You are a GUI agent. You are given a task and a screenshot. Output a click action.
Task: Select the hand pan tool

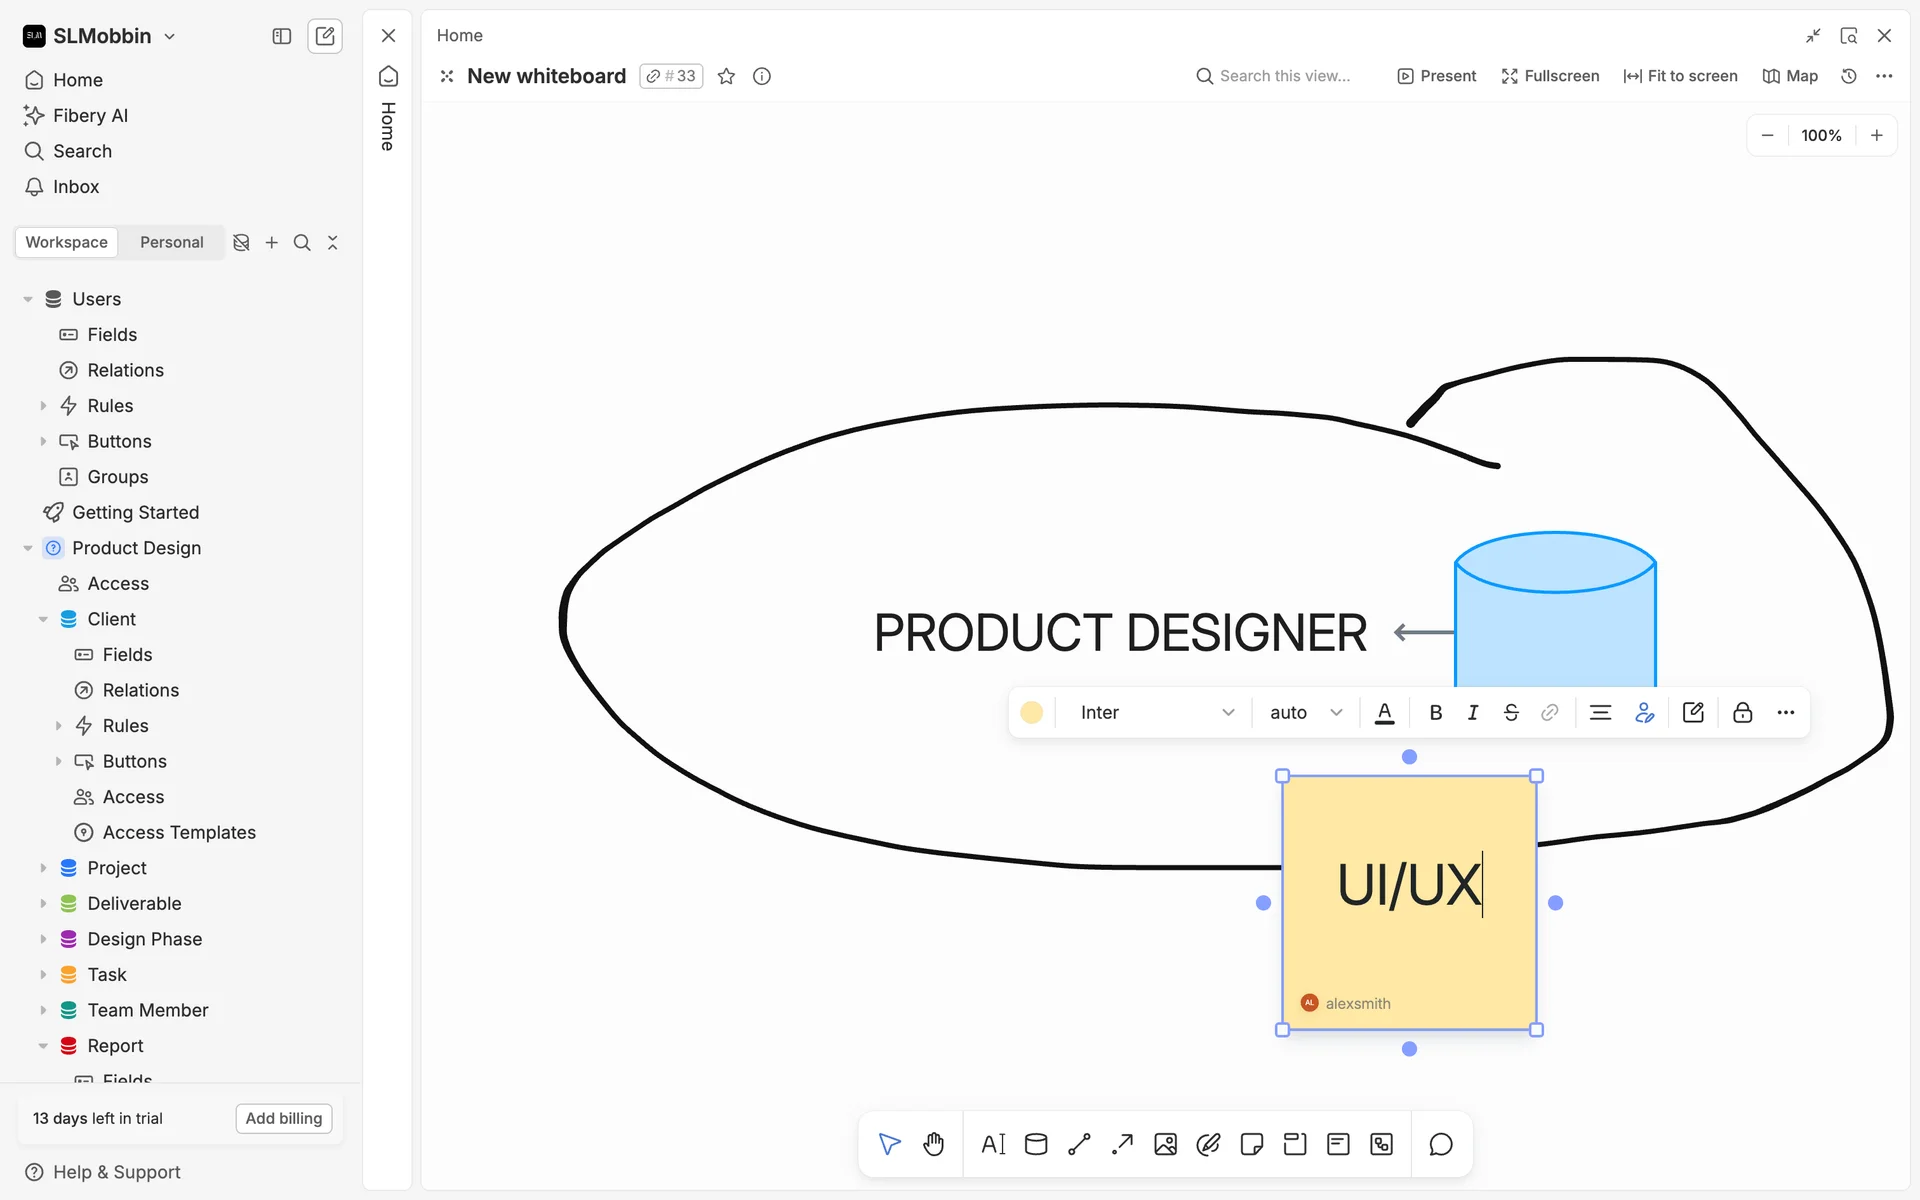[x=933, y=1144]
